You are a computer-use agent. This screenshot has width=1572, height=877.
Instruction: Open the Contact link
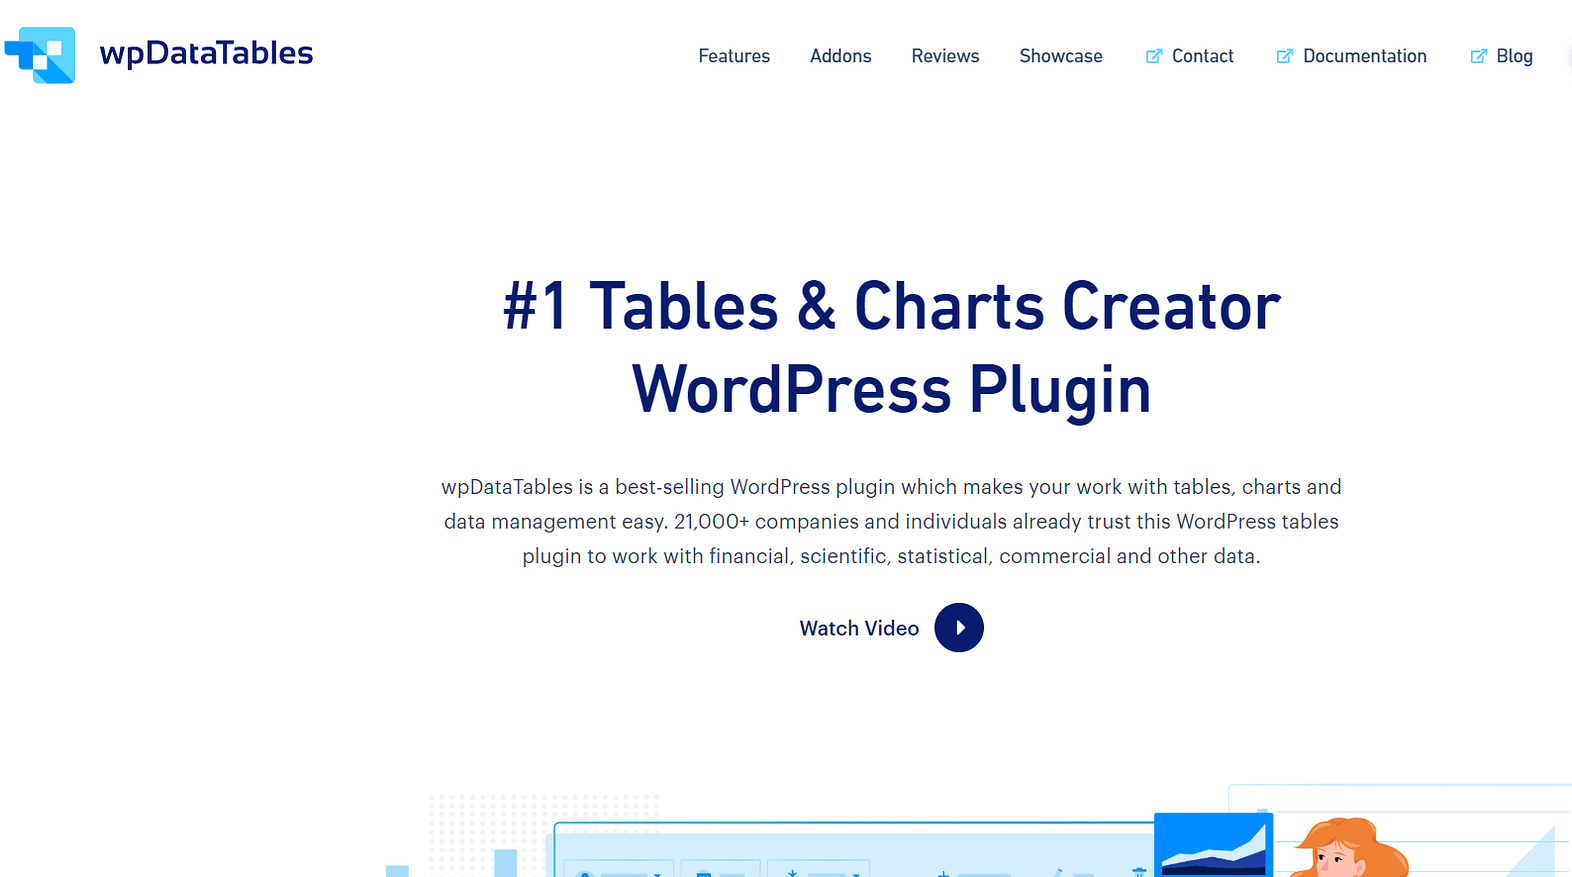pyautogui.click(x=1203, y=56)
